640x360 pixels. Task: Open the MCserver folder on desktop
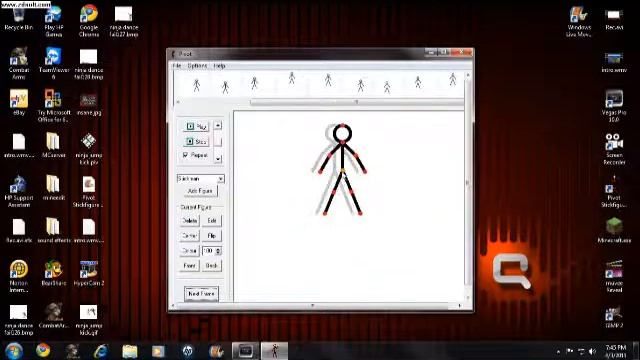[x=53, y=145]
